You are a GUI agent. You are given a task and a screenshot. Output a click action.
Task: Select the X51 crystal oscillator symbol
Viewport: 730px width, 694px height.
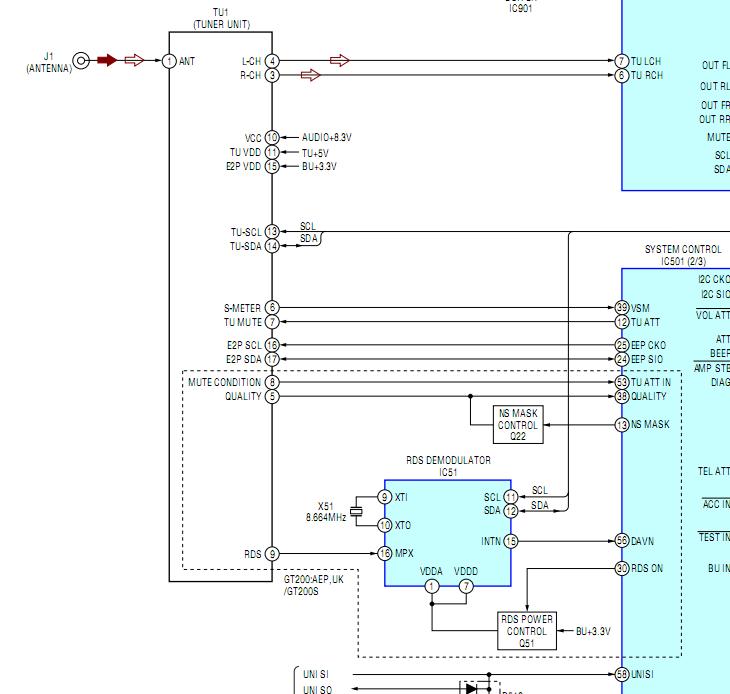point(356,511)
